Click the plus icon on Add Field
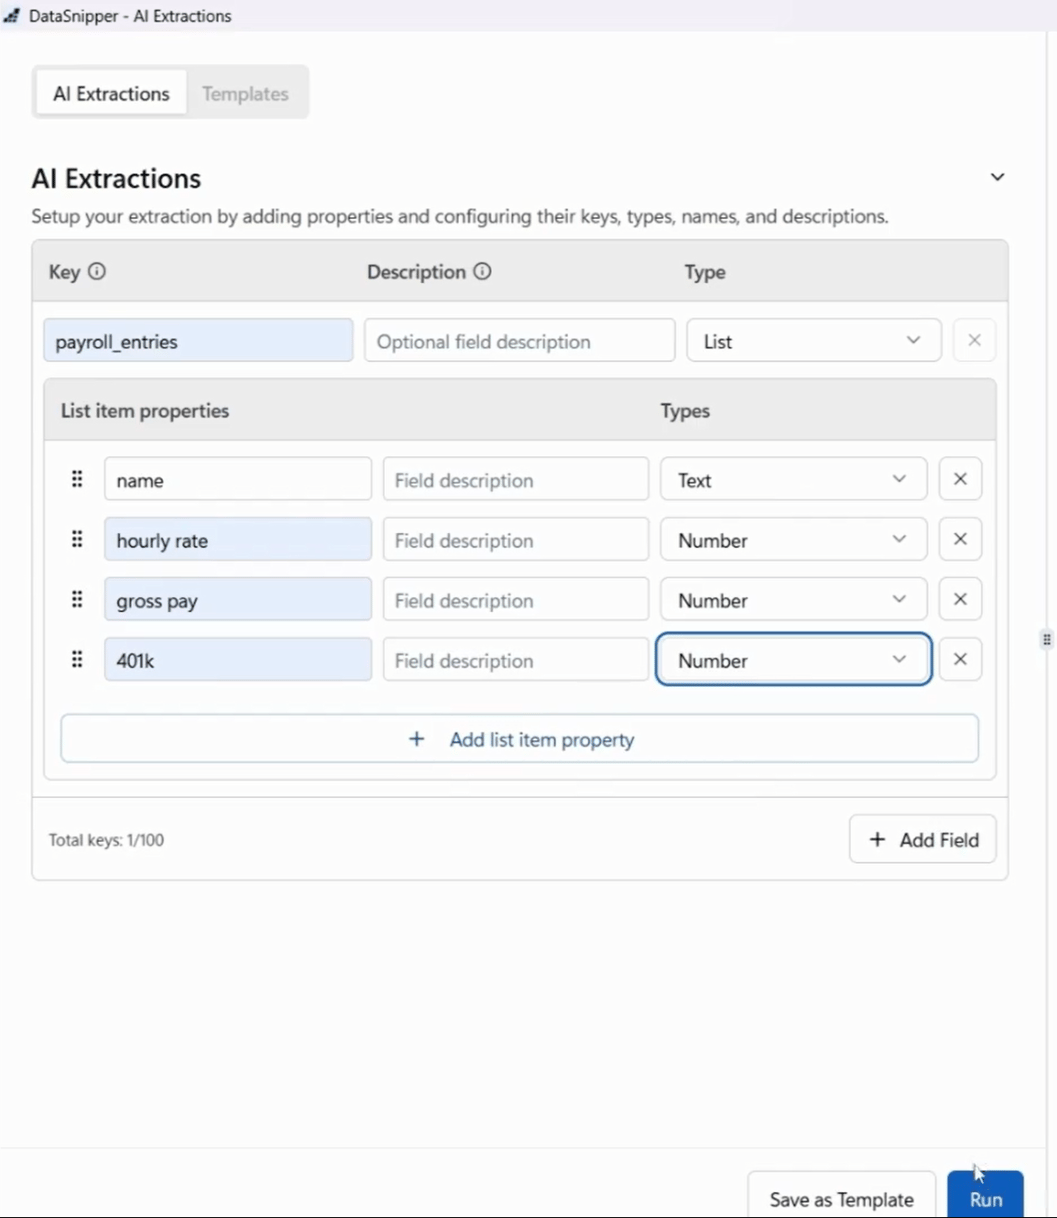Screen dimensions: 1057x1218 pos(877,840)
